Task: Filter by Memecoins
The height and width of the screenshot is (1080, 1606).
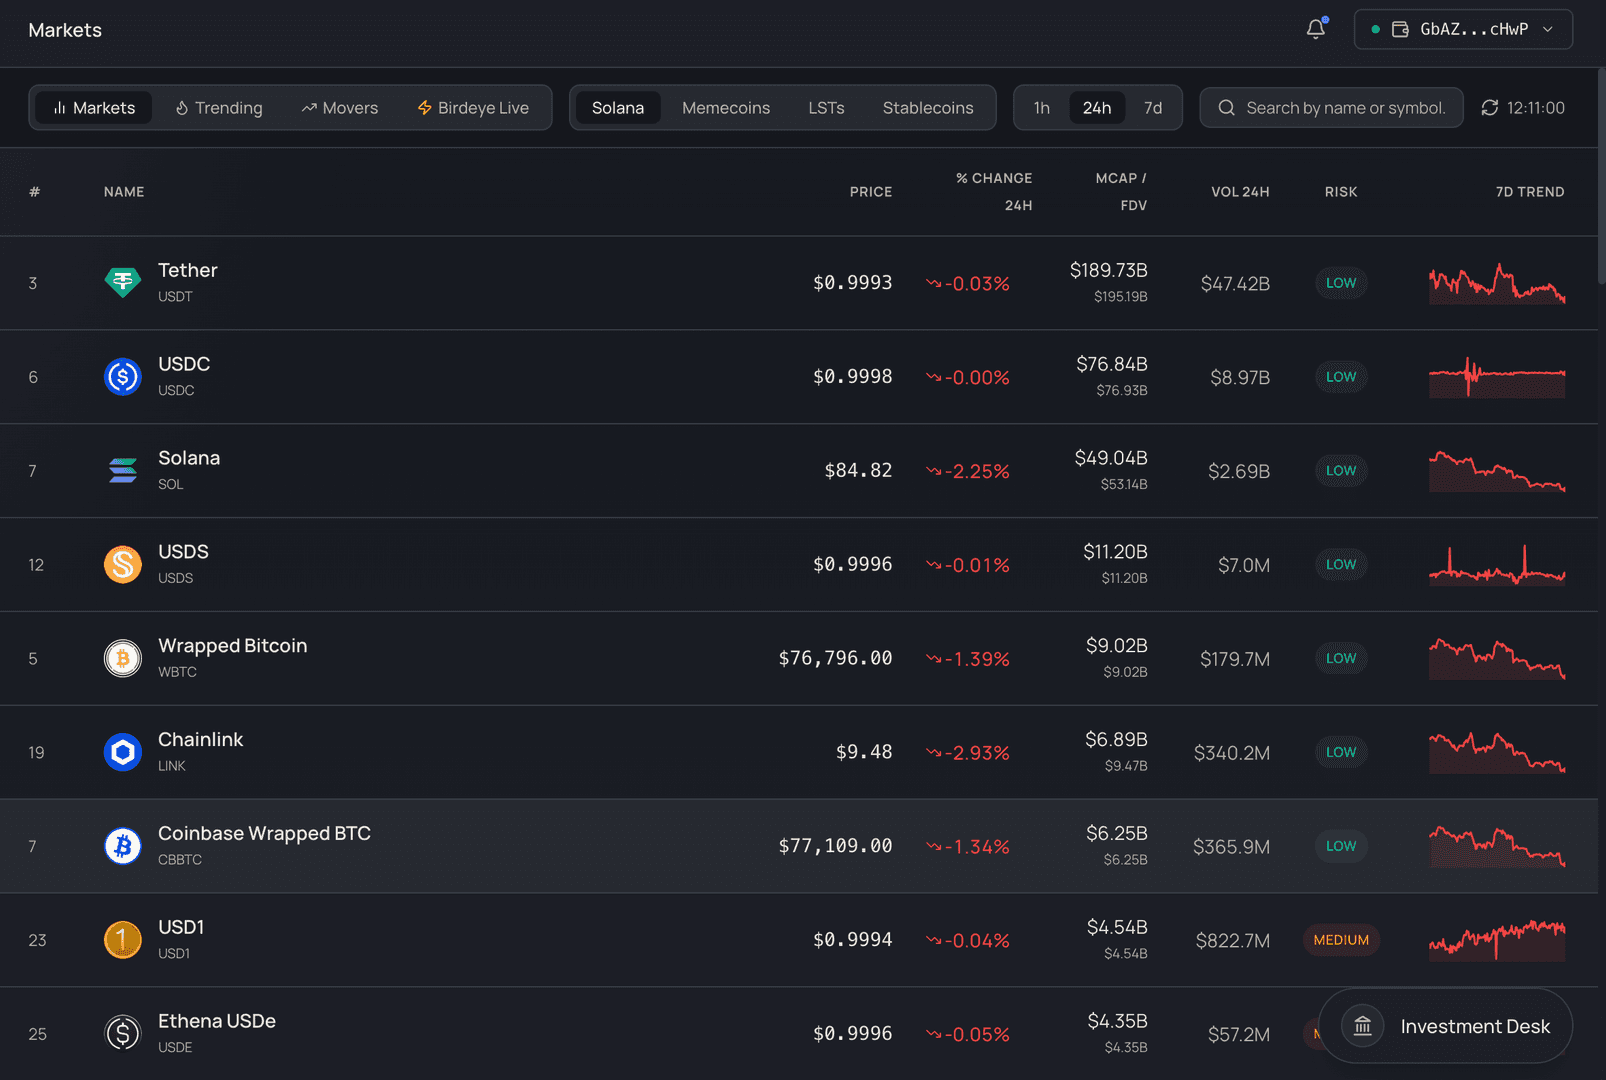Action: pos(726,108)
